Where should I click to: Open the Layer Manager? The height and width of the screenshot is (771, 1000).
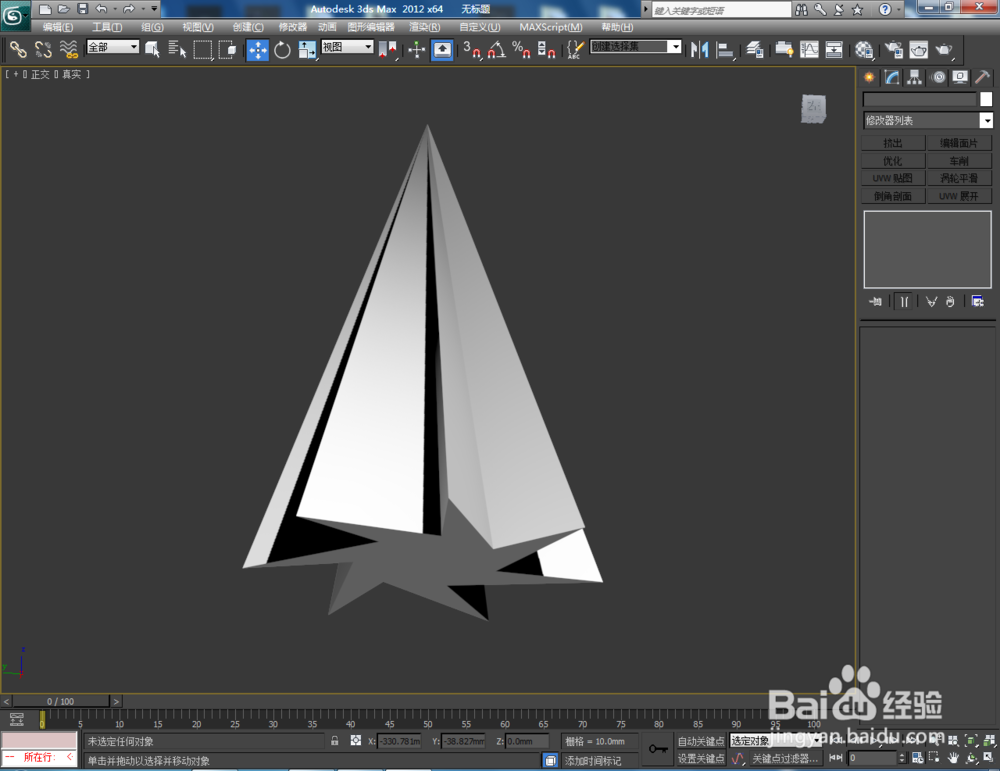pyautogui.click(x=755, y=50)
